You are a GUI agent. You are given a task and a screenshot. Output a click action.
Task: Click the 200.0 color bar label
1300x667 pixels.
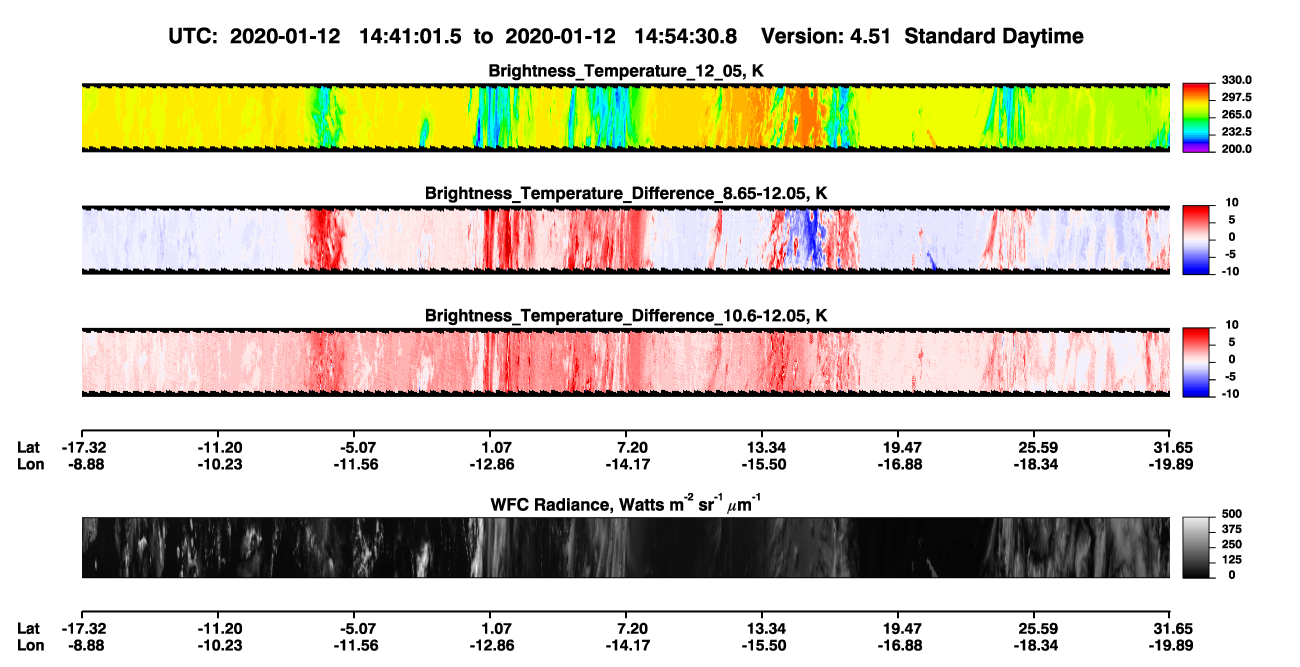click(x=1237, y=149)
